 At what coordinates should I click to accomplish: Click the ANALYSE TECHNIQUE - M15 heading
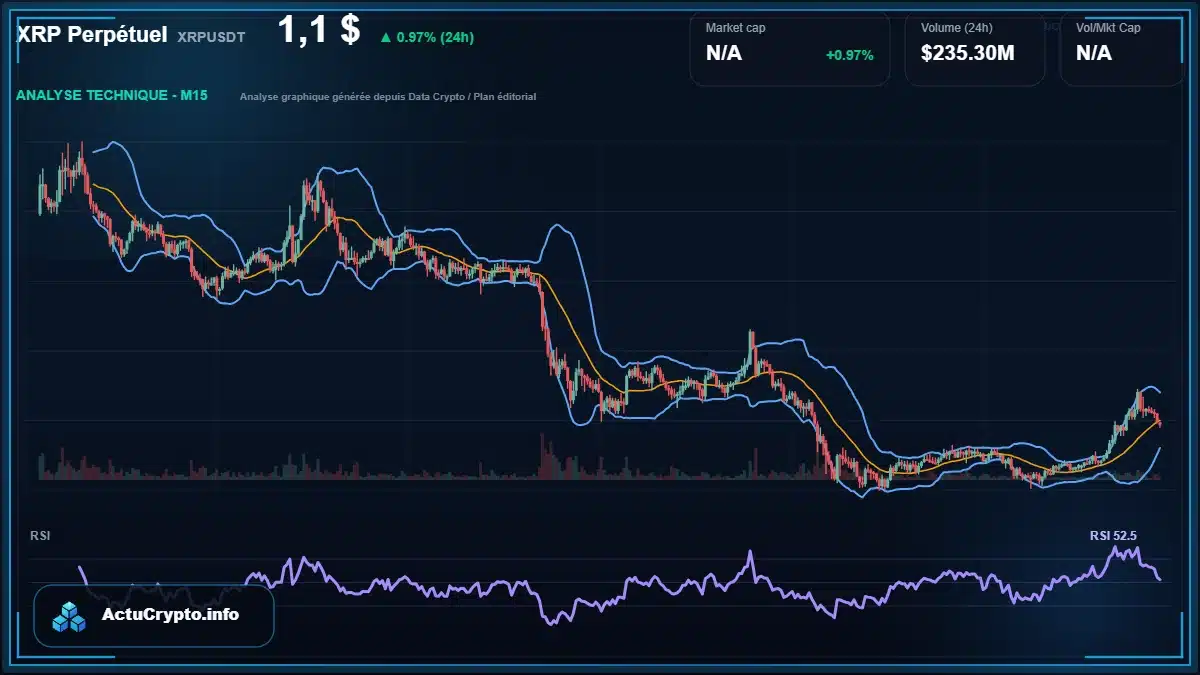pos(111,96)
